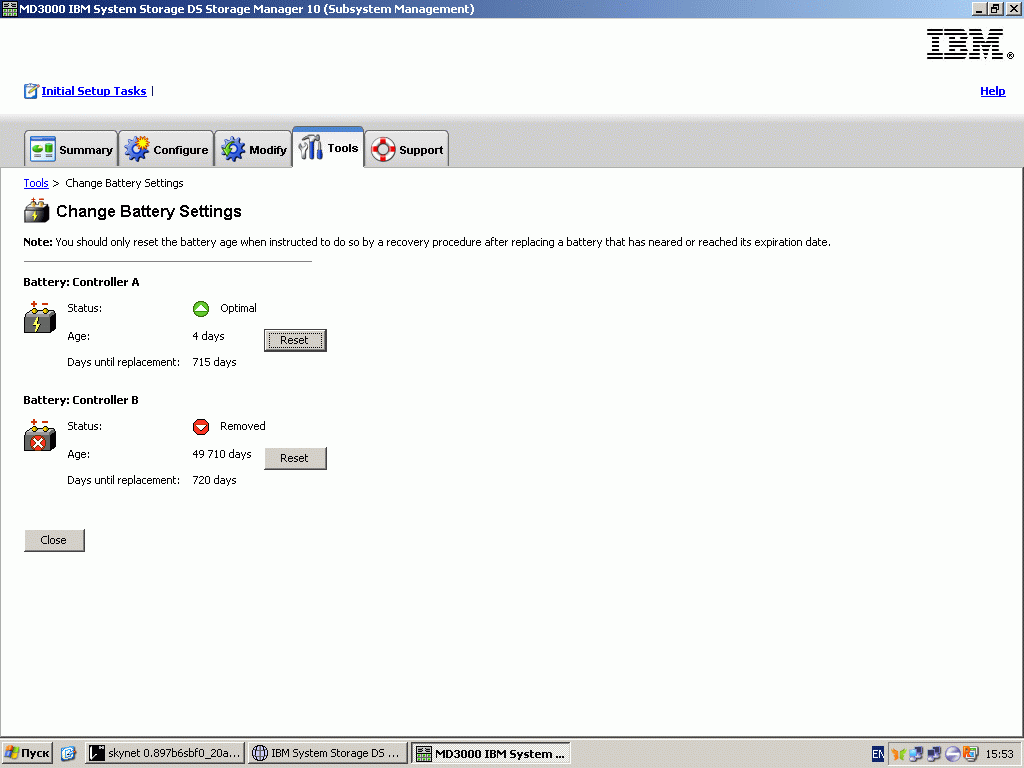Image resolution: width=1024 pixels, height=768 pixels.
Task: Click the Controller B removed battery icon
Action: click(39, 435)
